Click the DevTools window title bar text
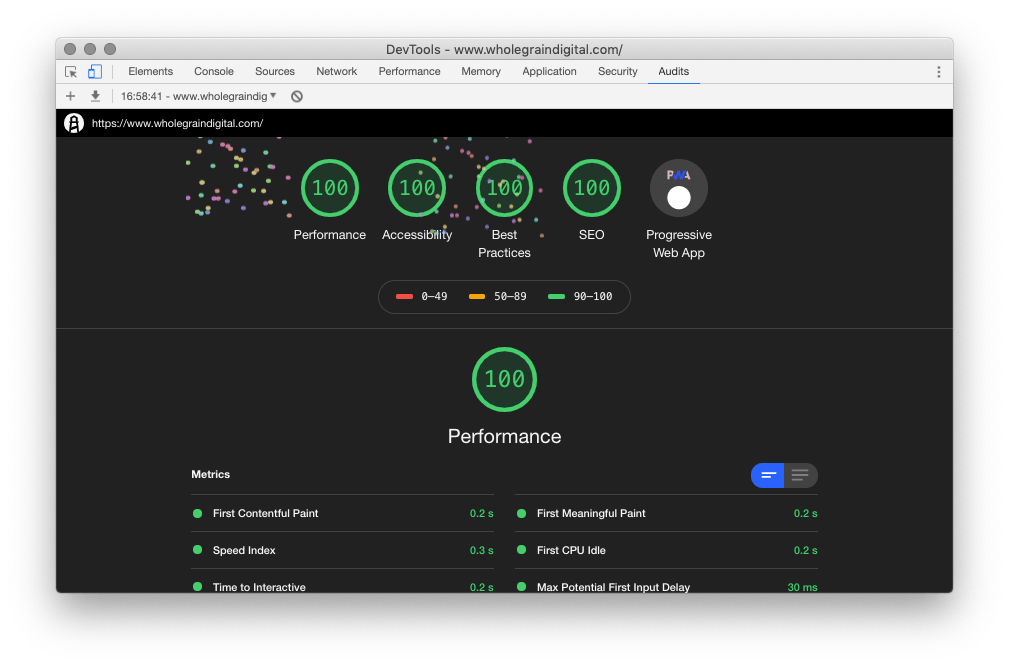This screenshot has width=1009, height=667. pyautogui.click(x=504, y=50)
